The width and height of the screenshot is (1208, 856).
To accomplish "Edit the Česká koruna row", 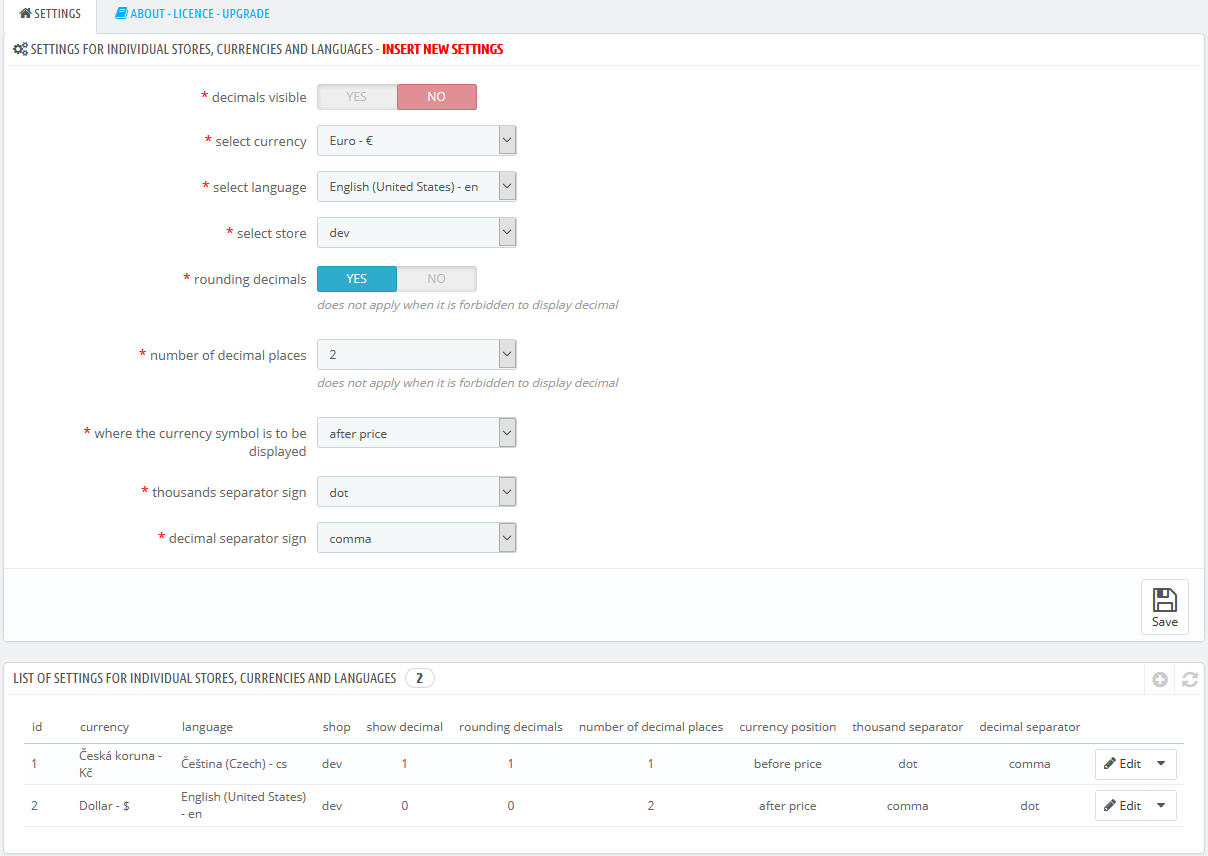I will click(1121, 764).
